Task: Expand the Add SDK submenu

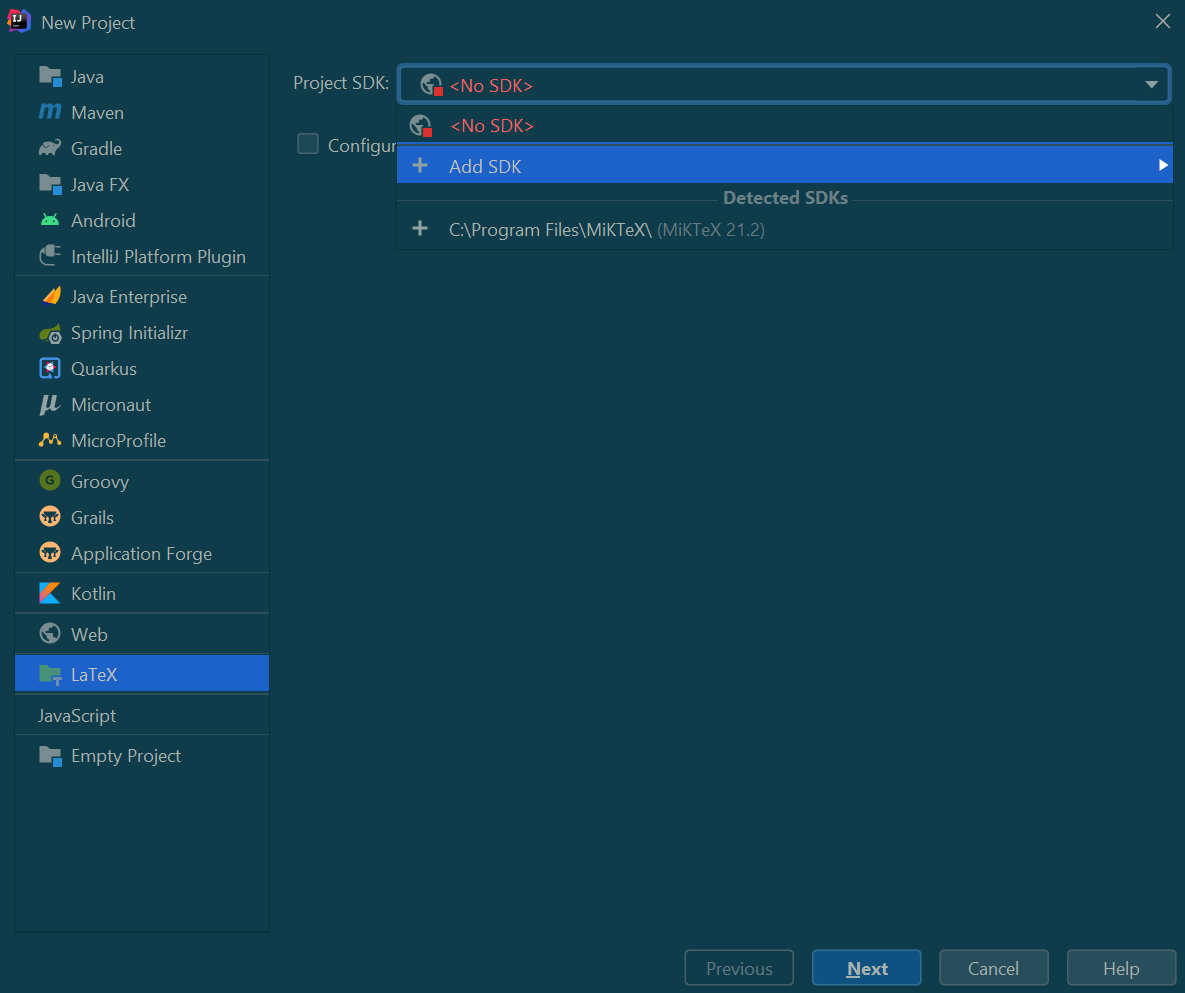Action: (x=1163, y=166)
